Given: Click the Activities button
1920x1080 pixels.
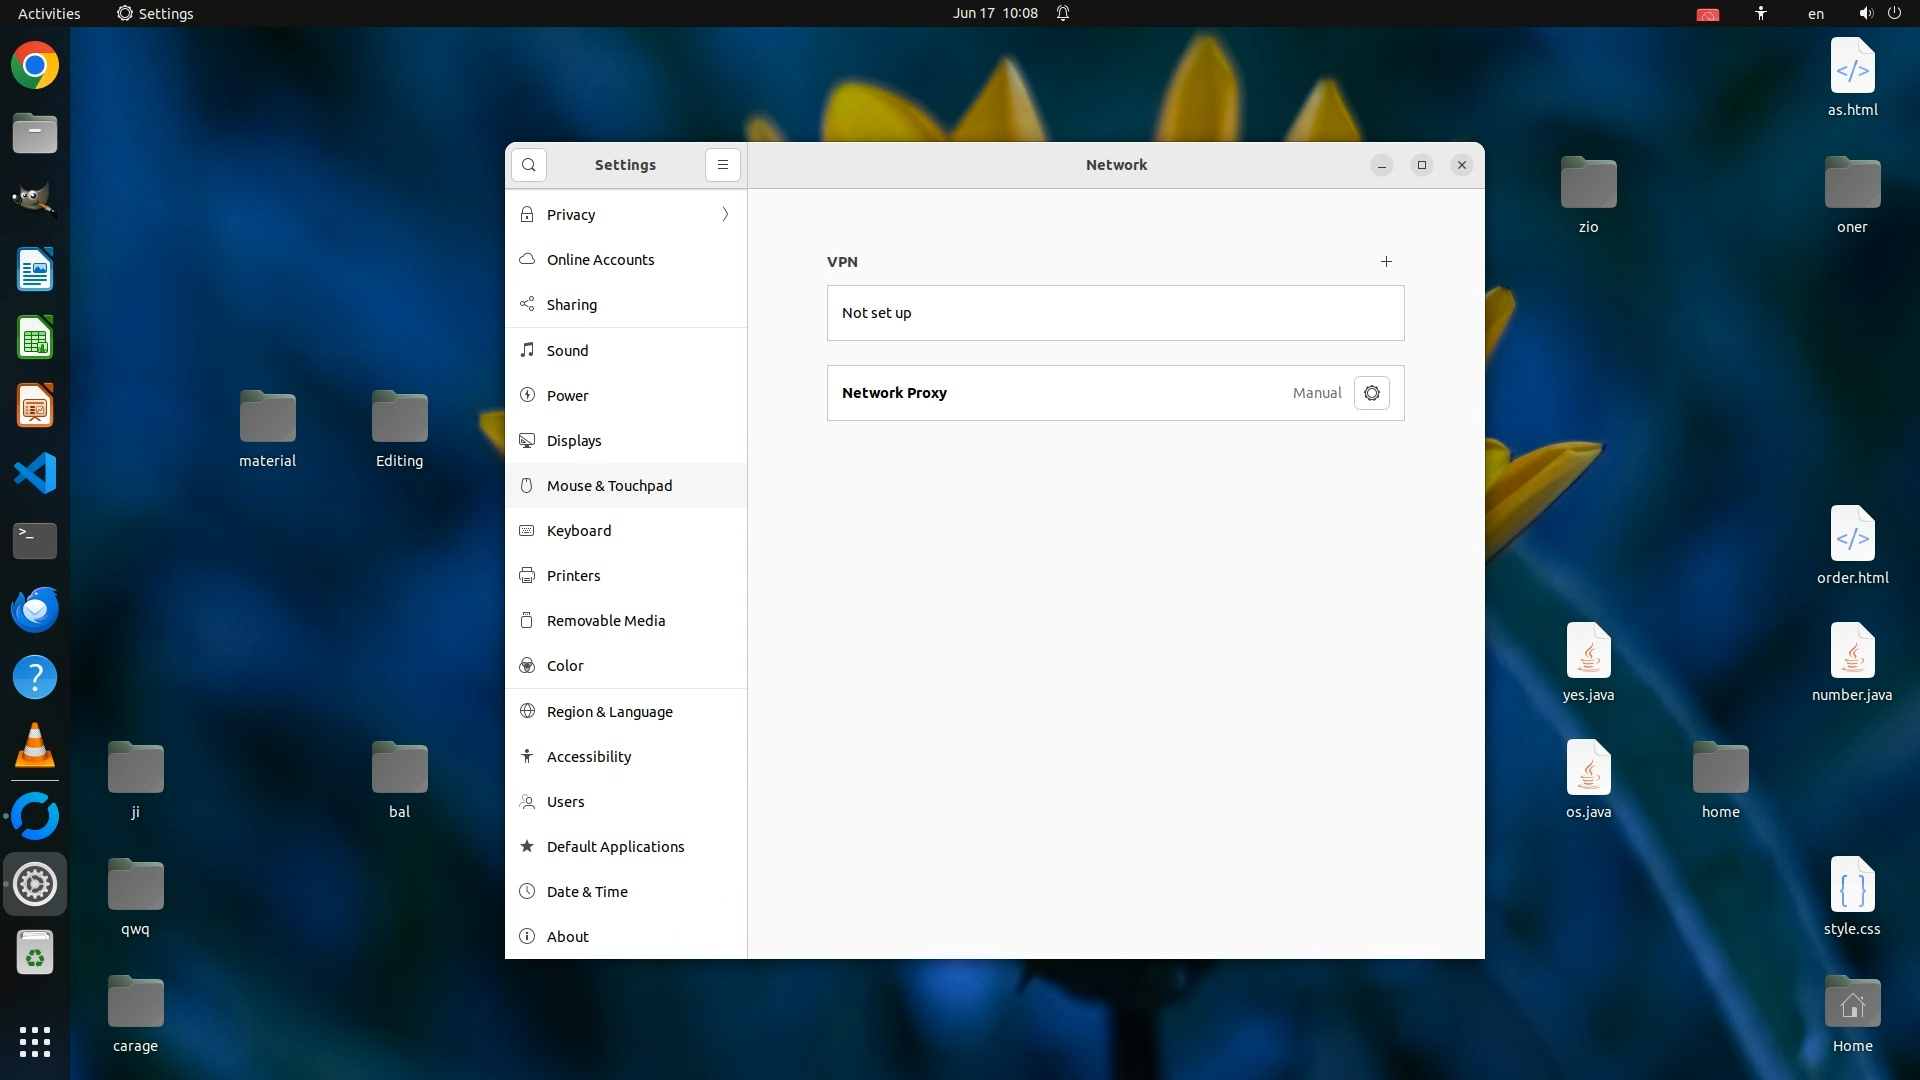Looking at the screenshot, I should coord(49,14).
